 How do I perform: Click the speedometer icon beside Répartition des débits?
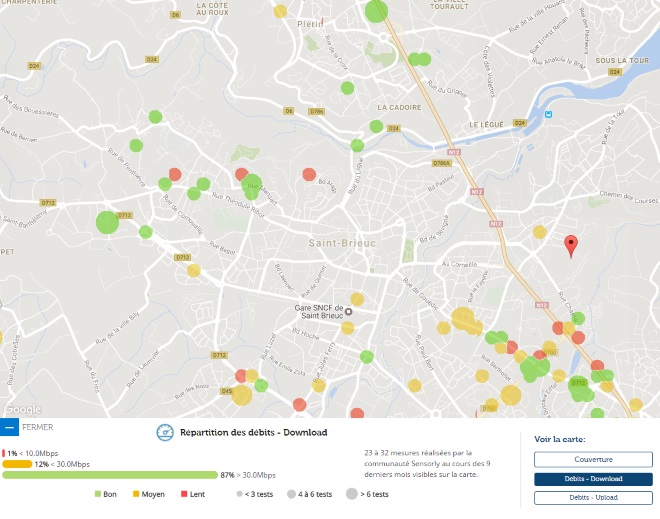(165, 432)
